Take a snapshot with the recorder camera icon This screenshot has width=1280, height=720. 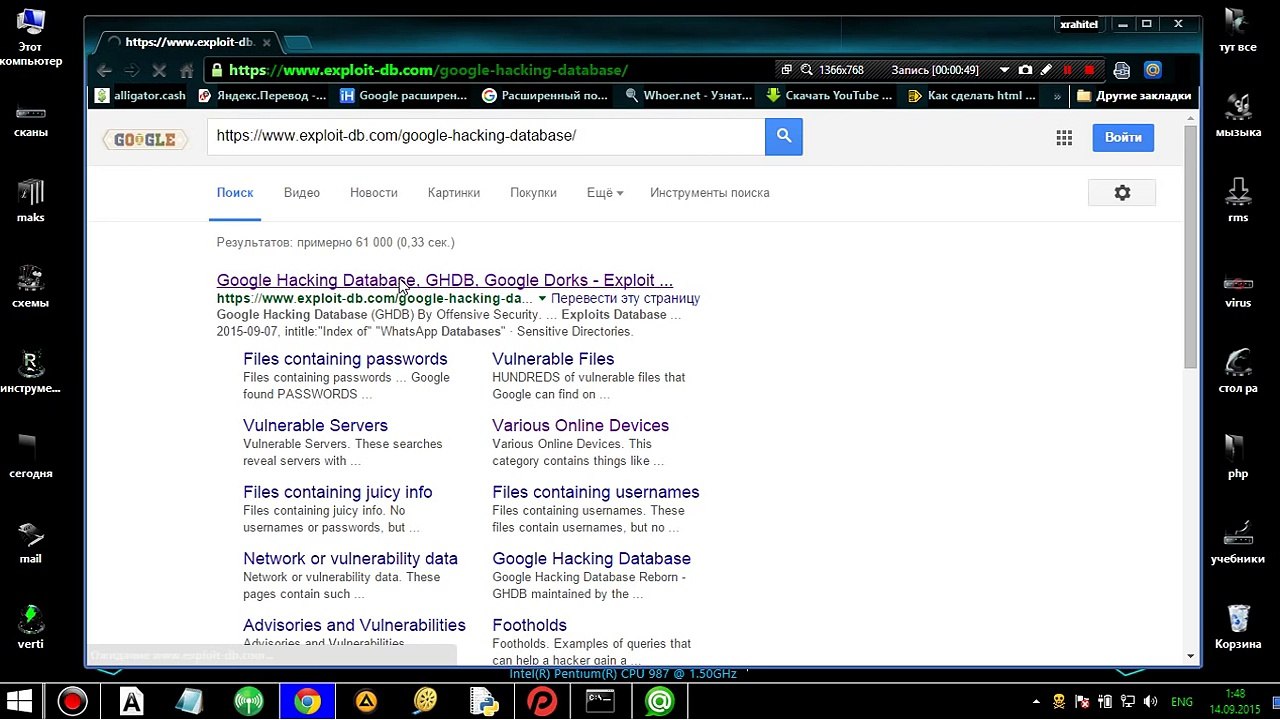1025,70
